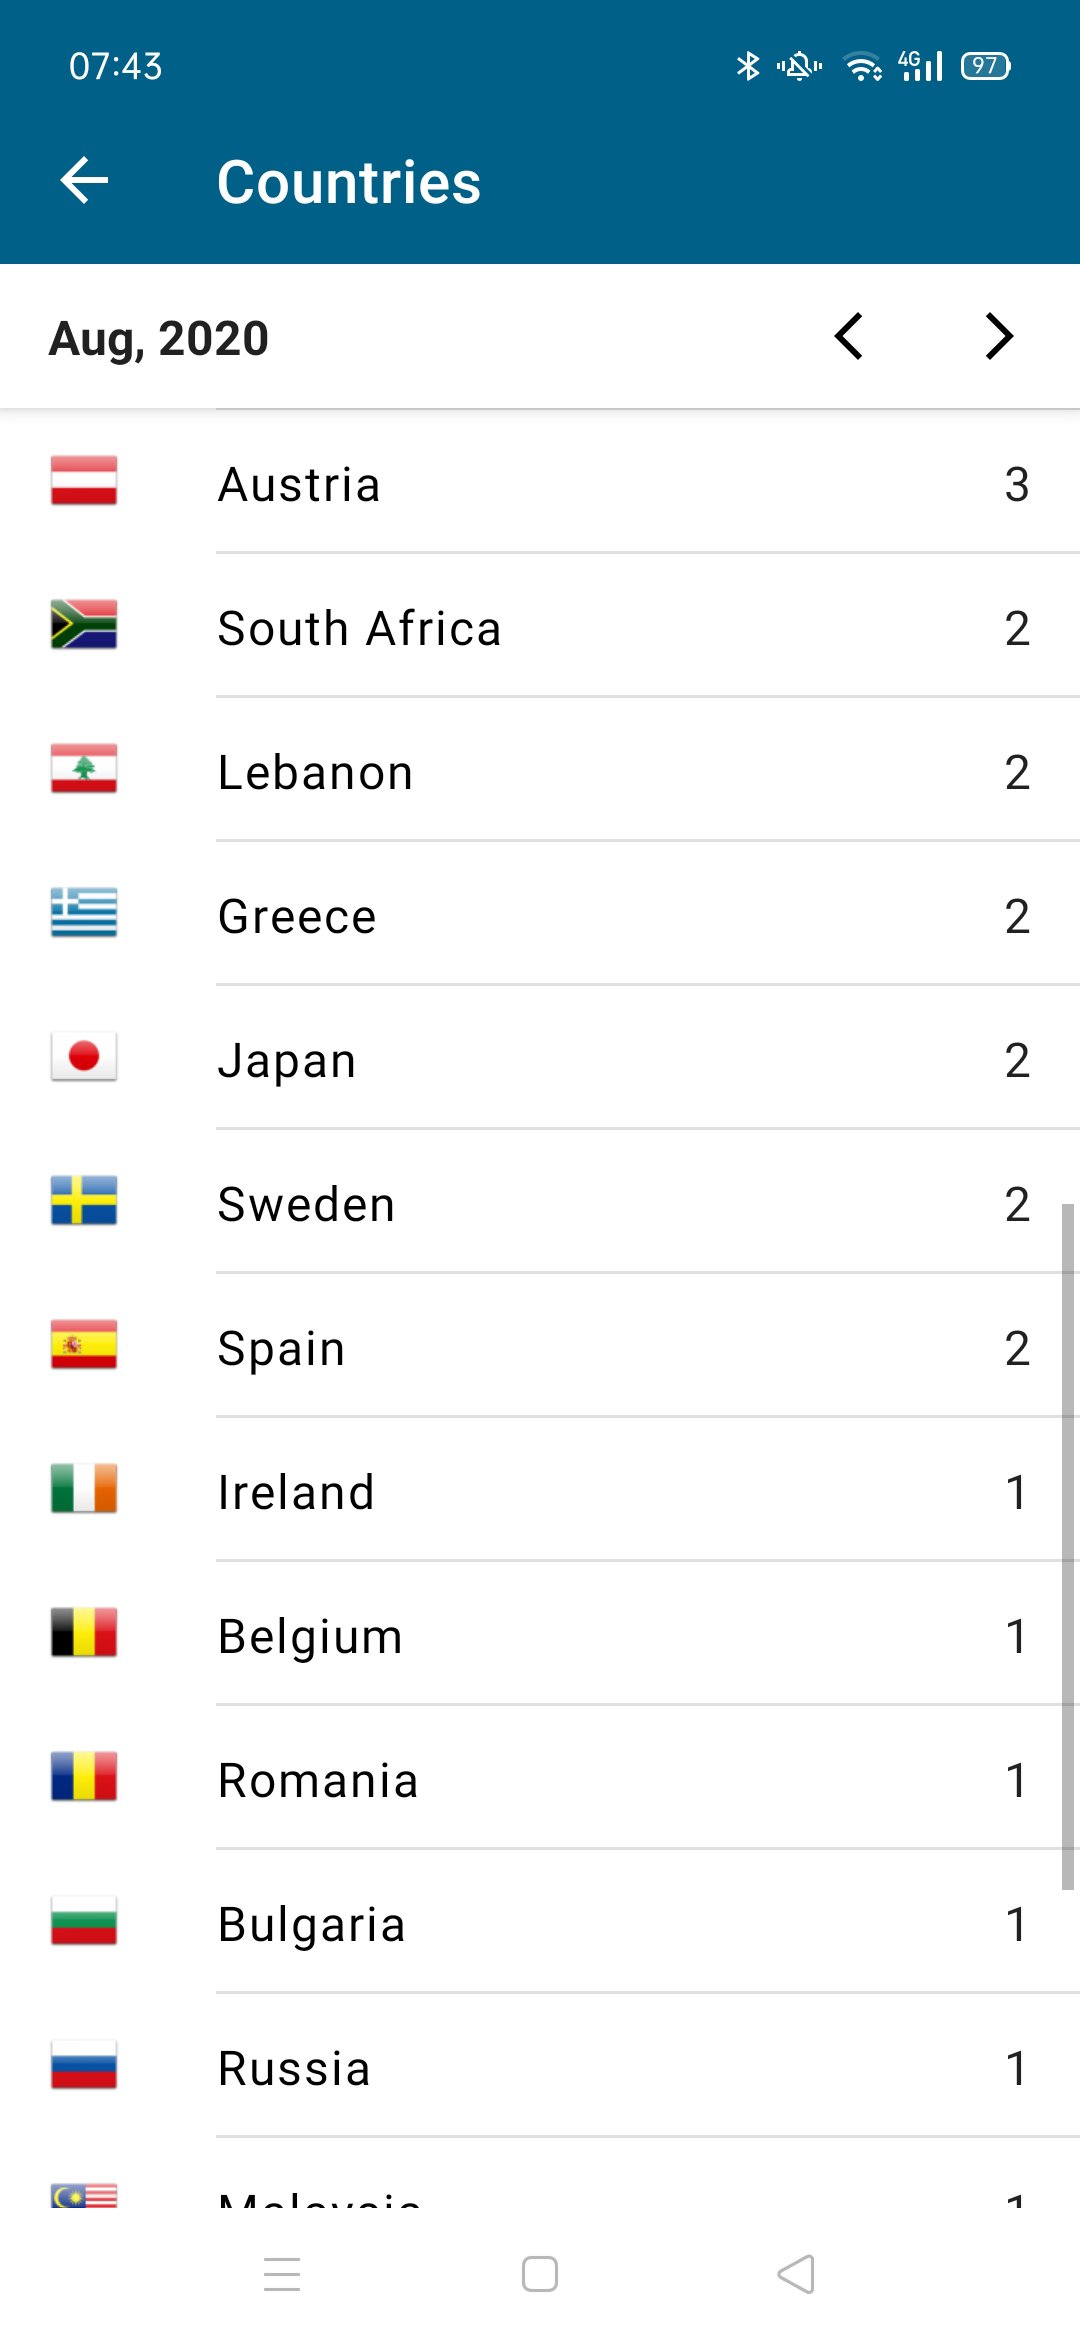Click the Spain flag icon
Screen dimensions: 1080x2340
point(84,1345)
